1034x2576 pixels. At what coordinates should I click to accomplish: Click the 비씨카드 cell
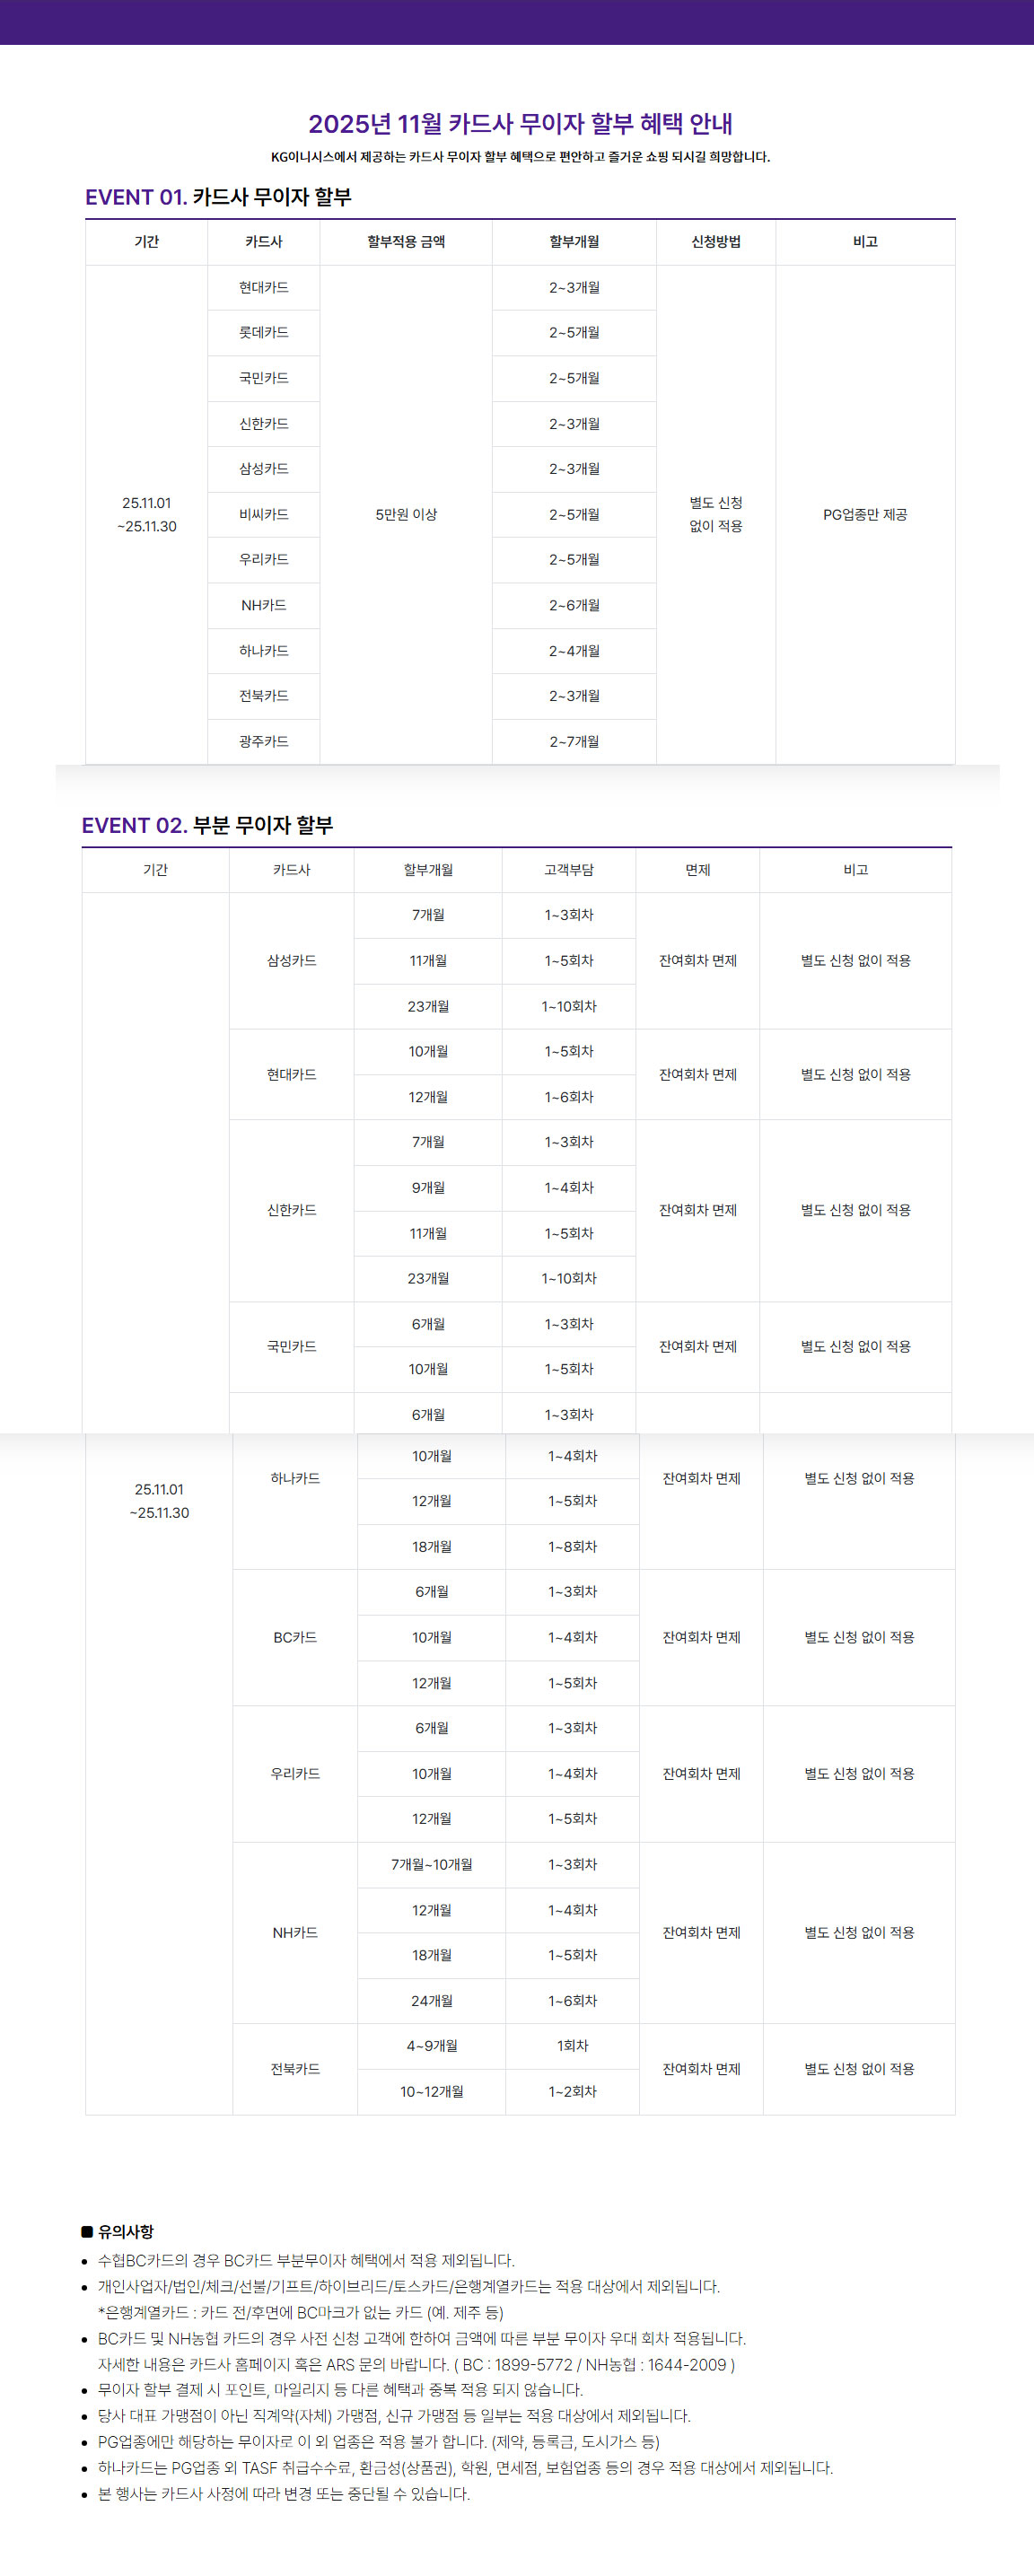(264, 515)
